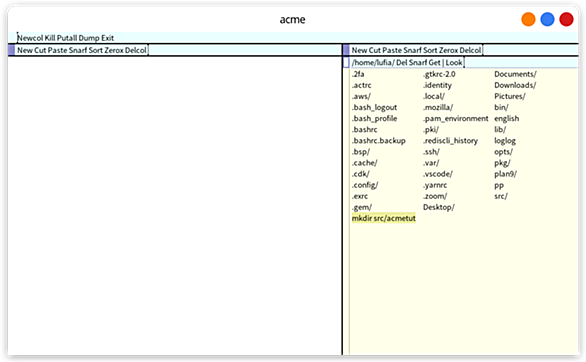Click Dump in the top tag
Screen dimensions: 586x362
pyautogui.click(x=89, y=38)
